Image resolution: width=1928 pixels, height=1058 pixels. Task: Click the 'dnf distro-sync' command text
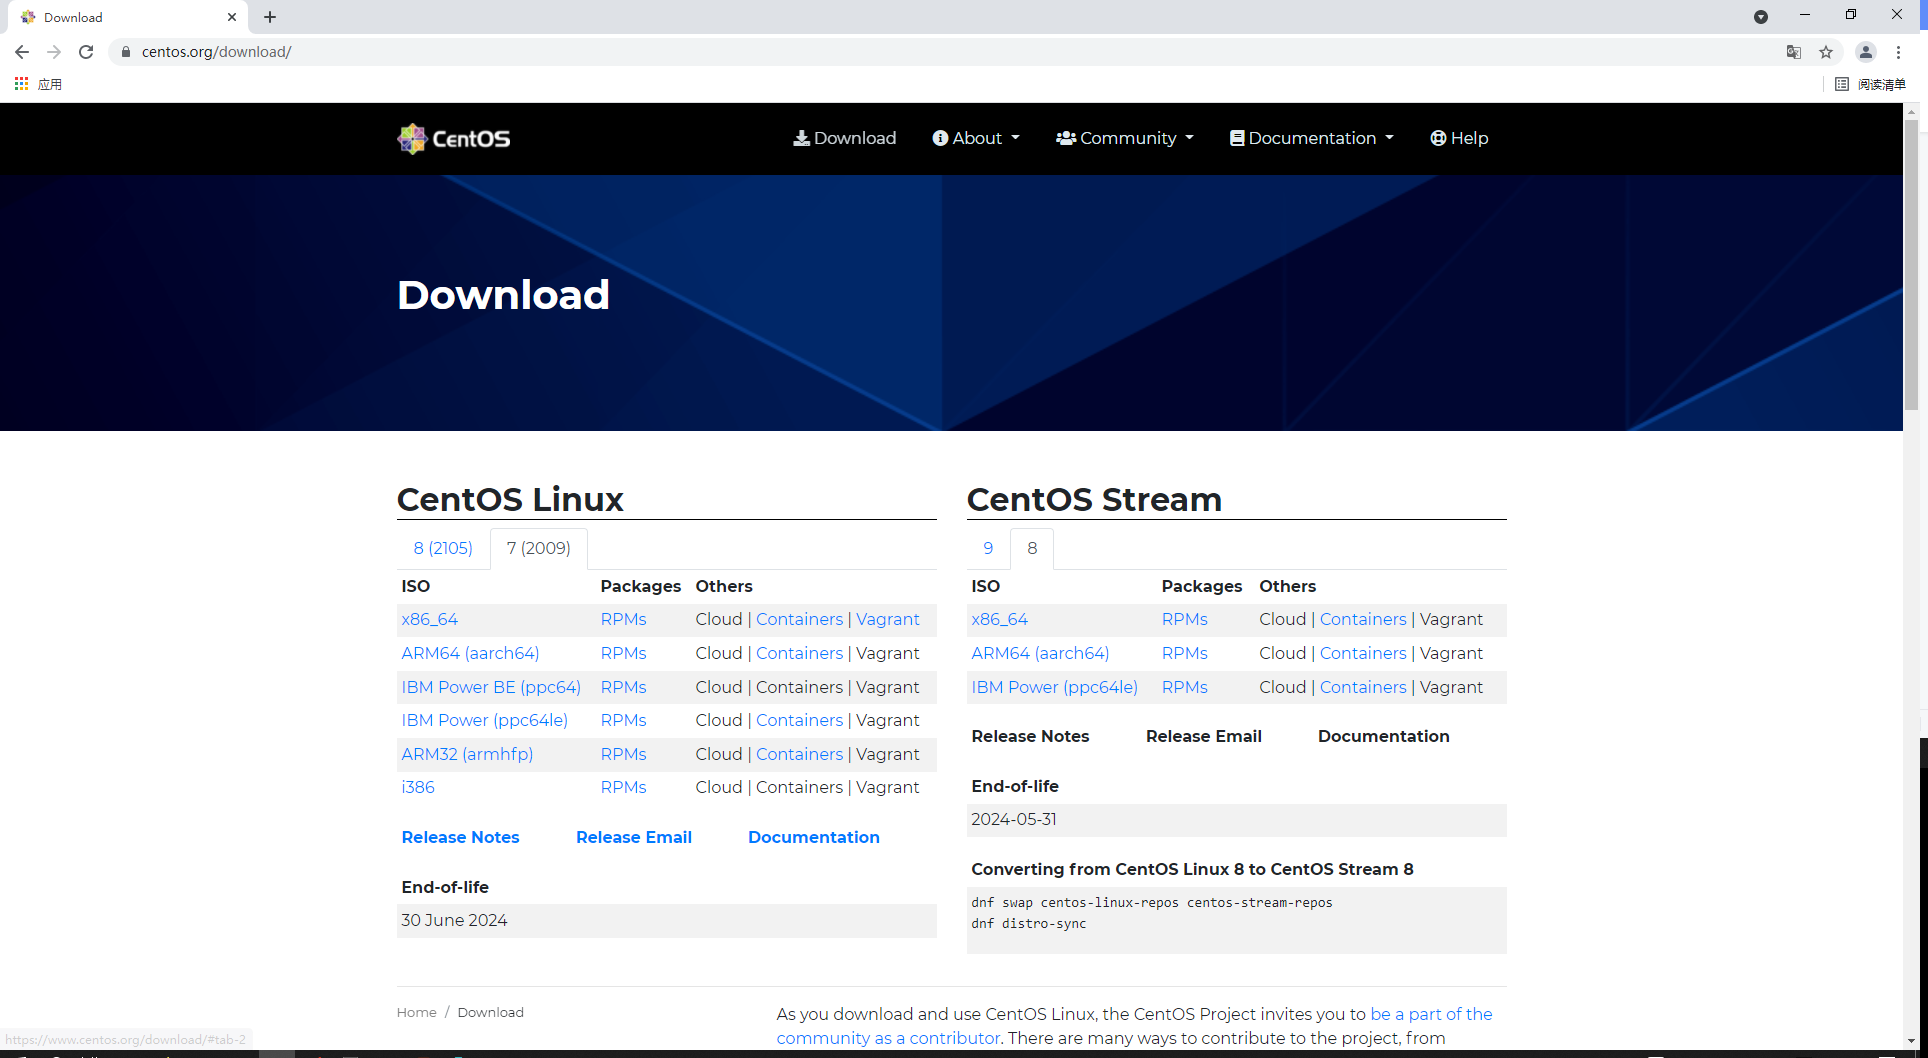click(1028, 923)
